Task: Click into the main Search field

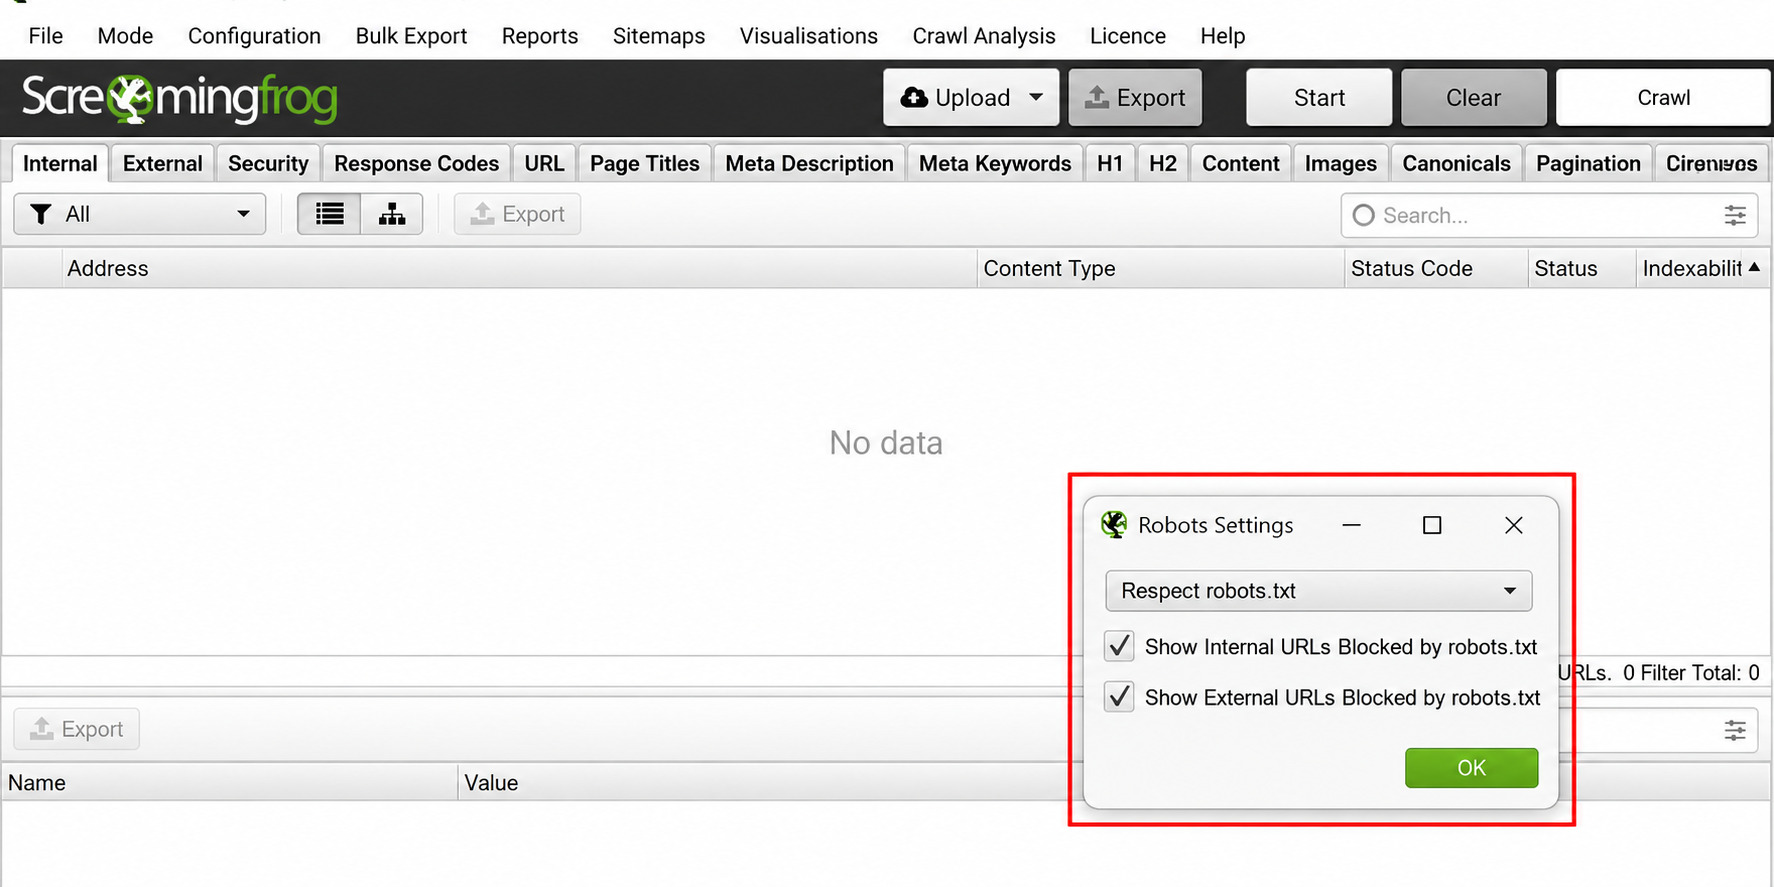Action: (x=1548, y=215)
